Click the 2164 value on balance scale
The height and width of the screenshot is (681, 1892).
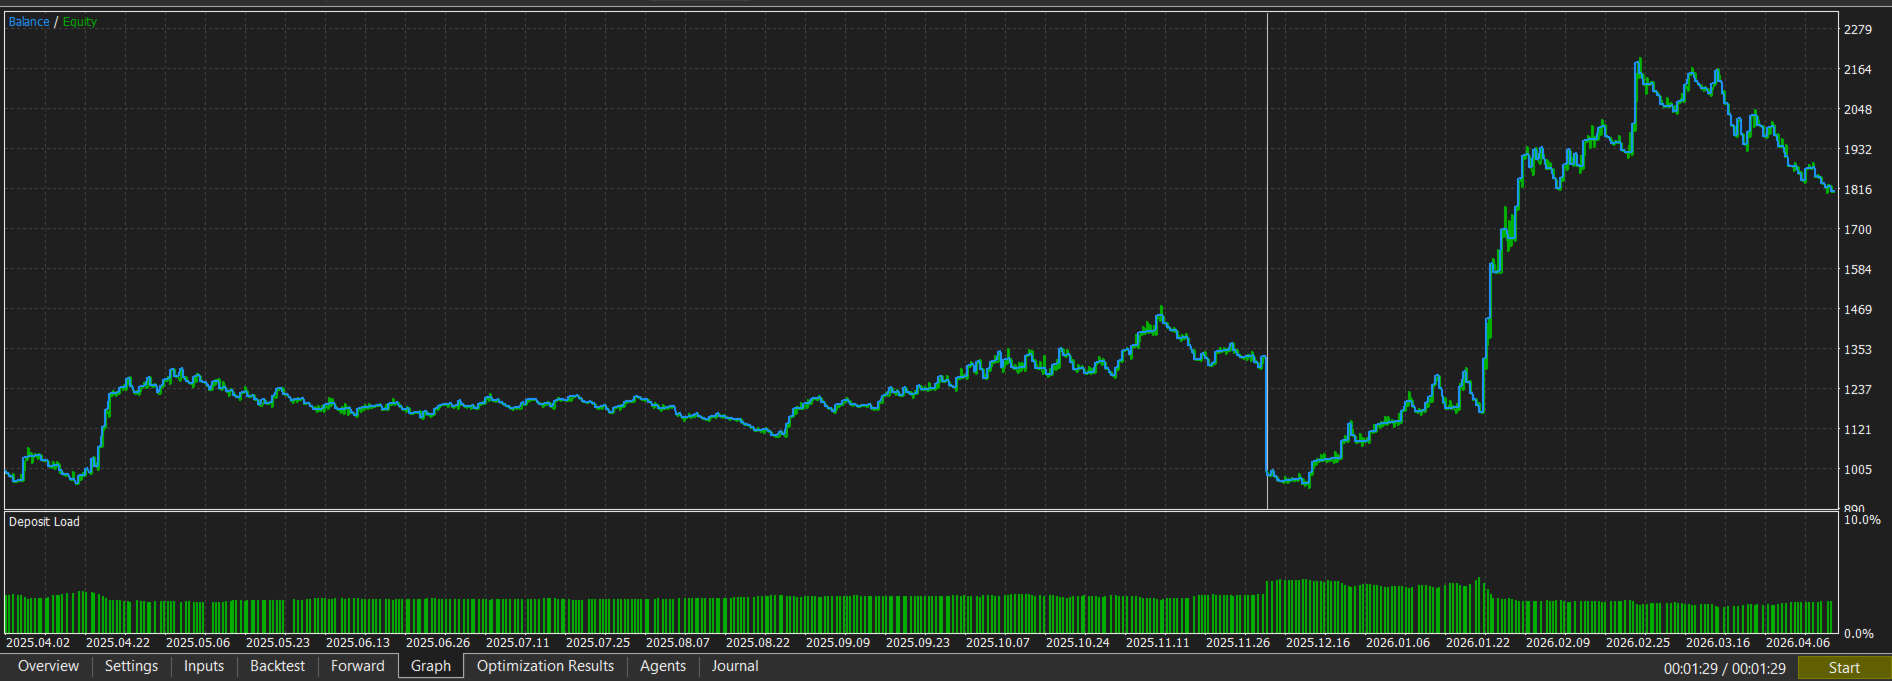coord(1857,70)
